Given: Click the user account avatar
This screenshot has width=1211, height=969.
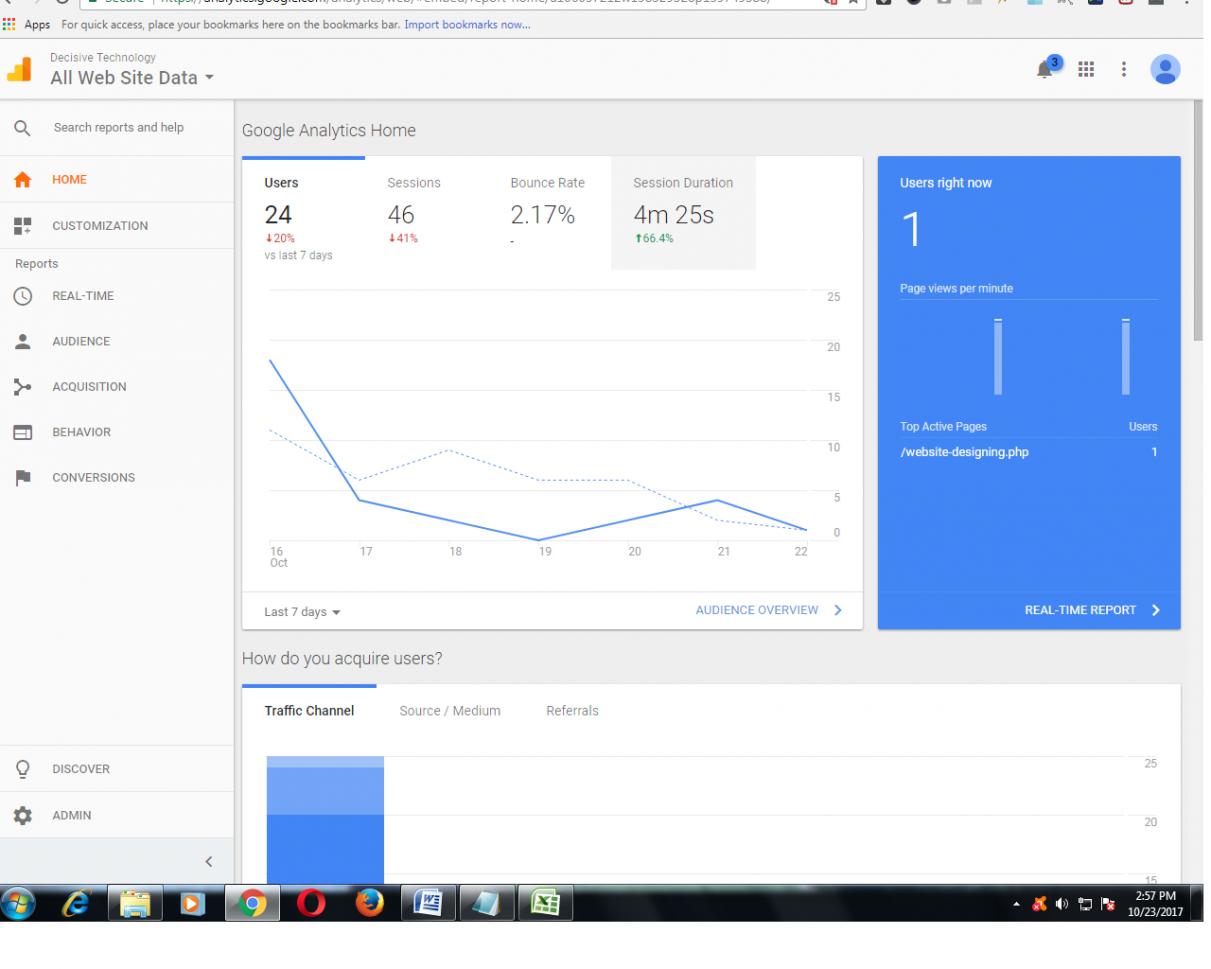Looking at the screenshot, I should (x=1165, y=69).
